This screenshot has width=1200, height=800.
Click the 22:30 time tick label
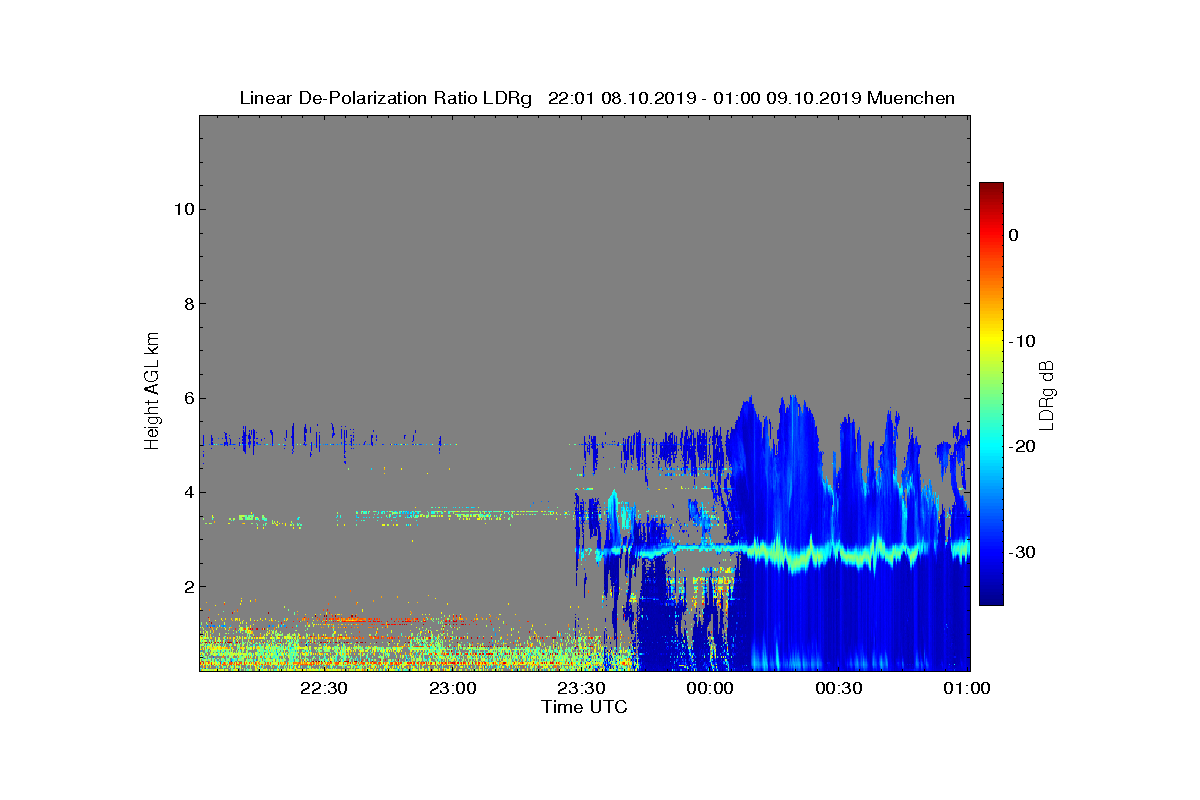[324, 688]
